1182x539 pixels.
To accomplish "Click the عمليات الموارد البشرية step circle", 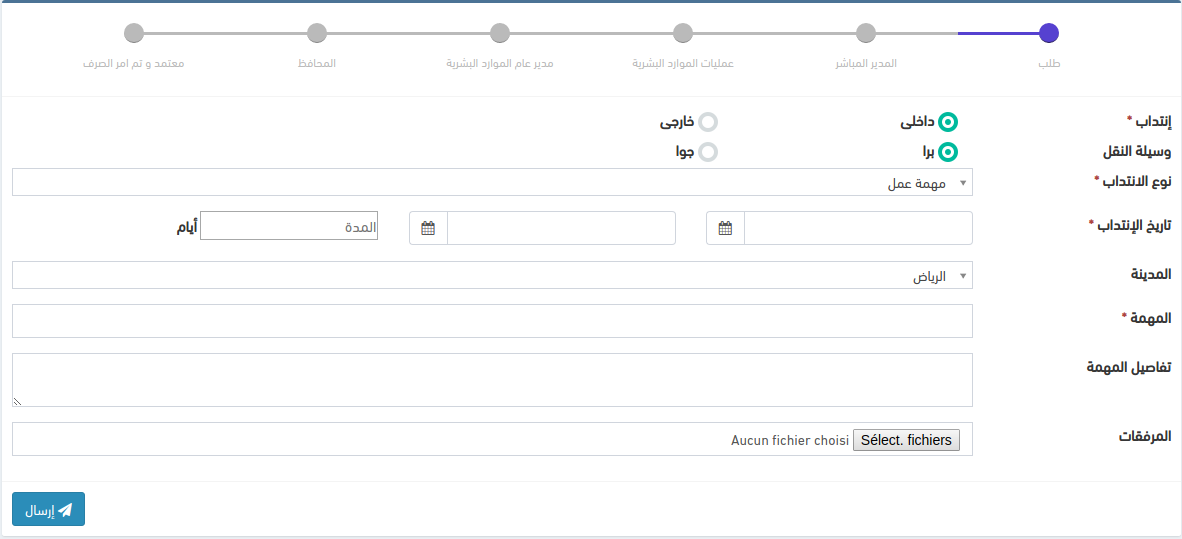I will (683, 33).
